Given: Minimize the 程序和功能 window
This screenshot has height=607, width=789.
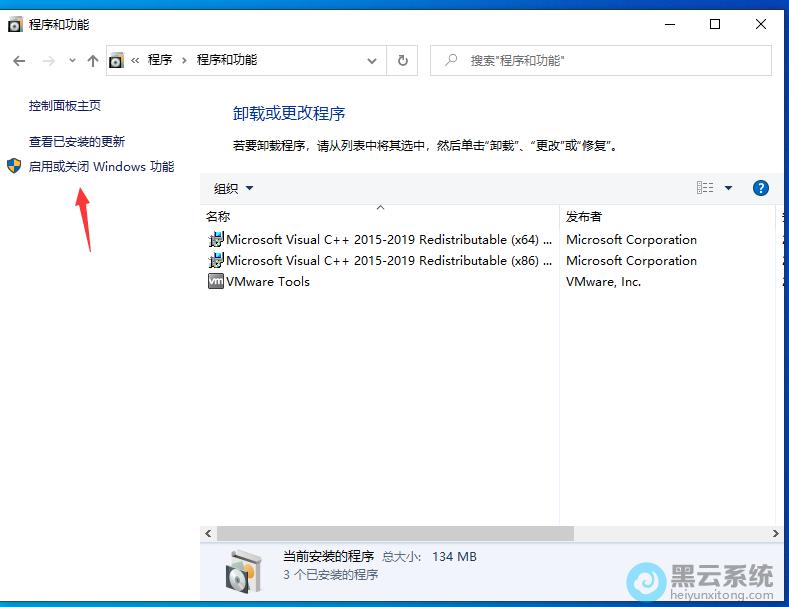Looking at the screenshot, I should (x=670, y=24).
